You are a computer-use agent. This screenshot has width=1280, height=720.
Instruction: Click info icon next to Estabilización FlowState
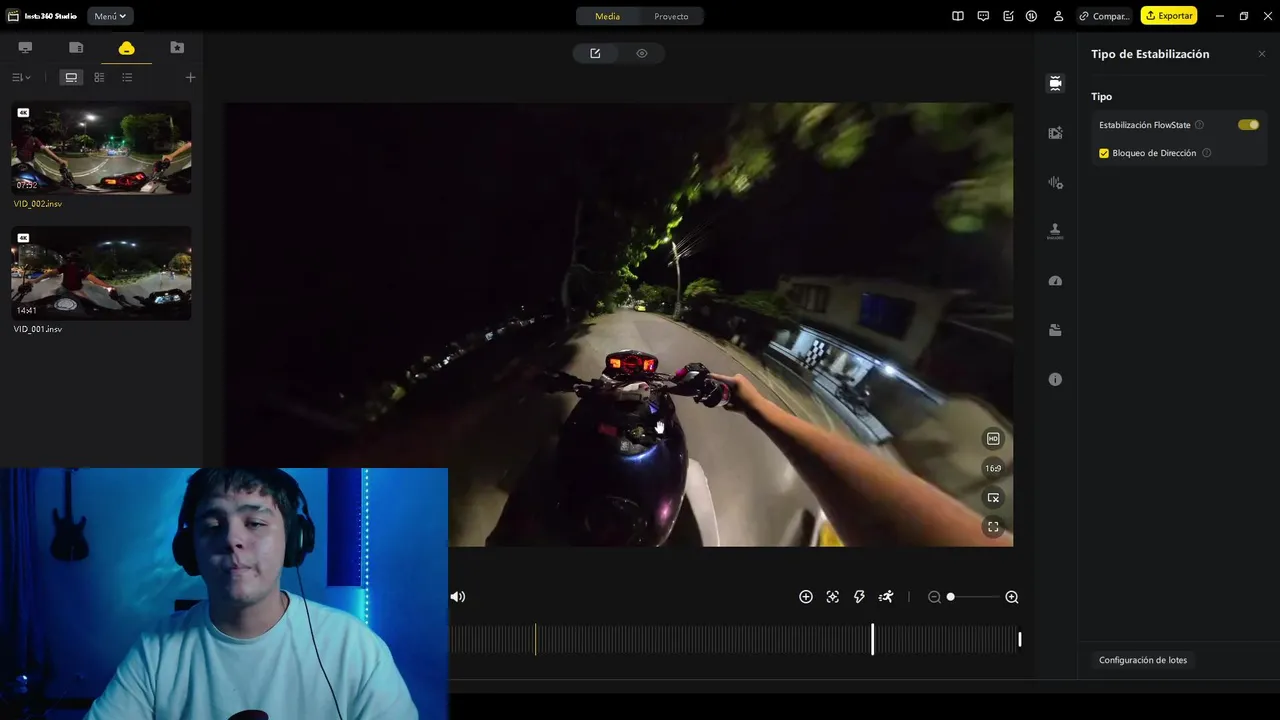point(1199,125)
